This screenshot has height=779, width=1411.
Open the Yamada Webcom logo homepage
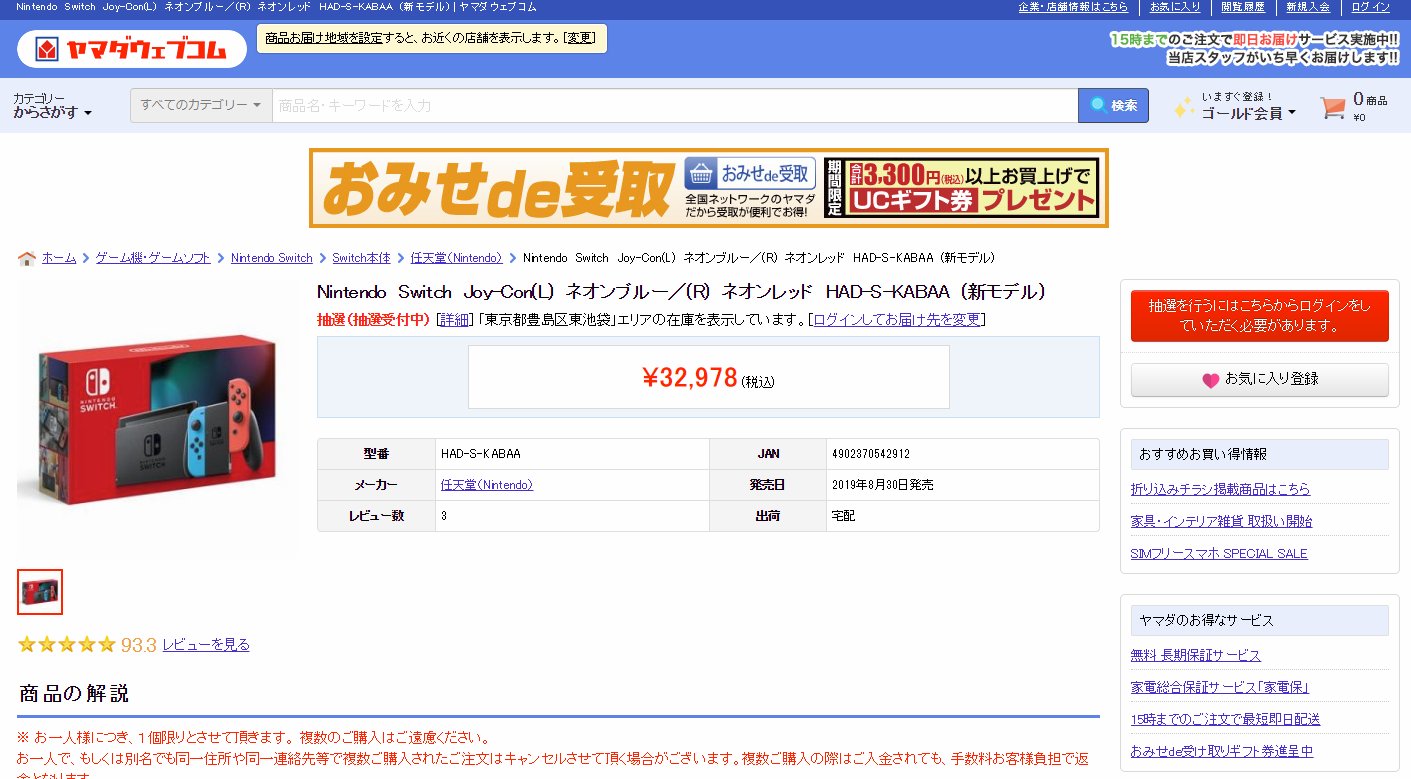point(132,48)
